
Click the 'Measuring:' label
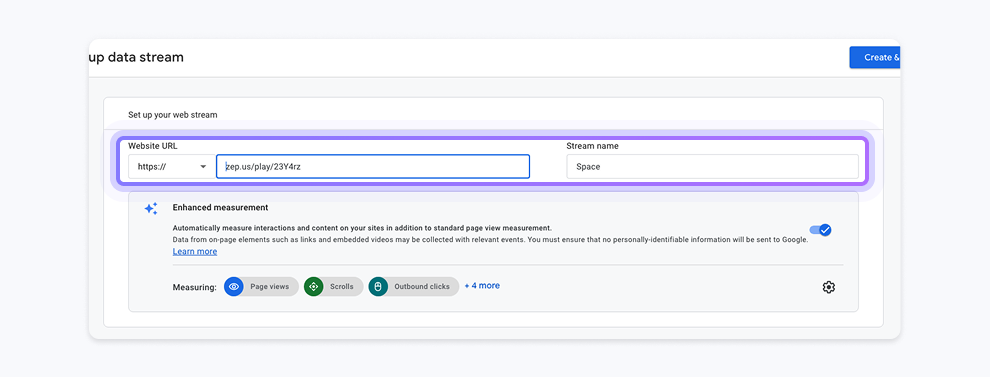point(194,287)
